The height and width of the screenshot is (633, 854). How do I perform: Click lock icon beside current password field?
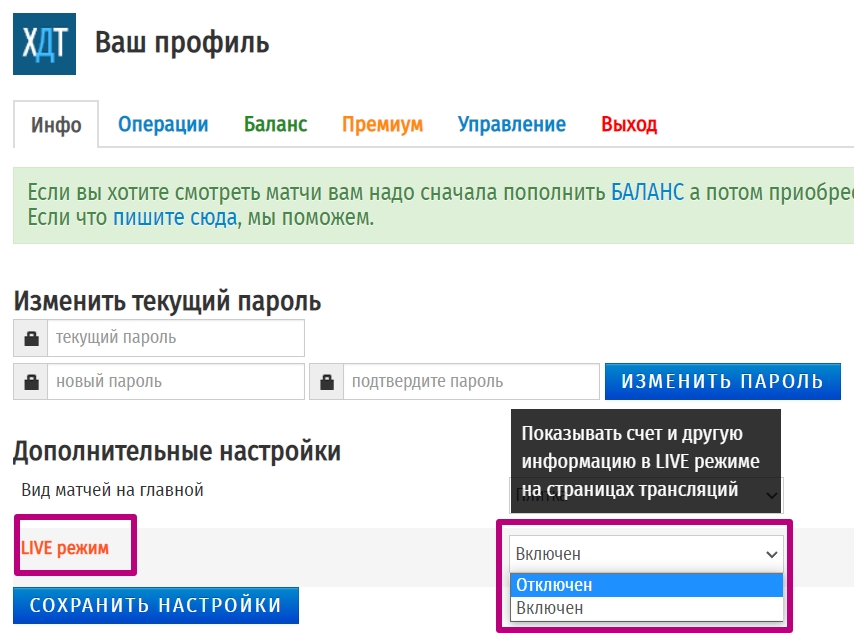tap(31, 338)
